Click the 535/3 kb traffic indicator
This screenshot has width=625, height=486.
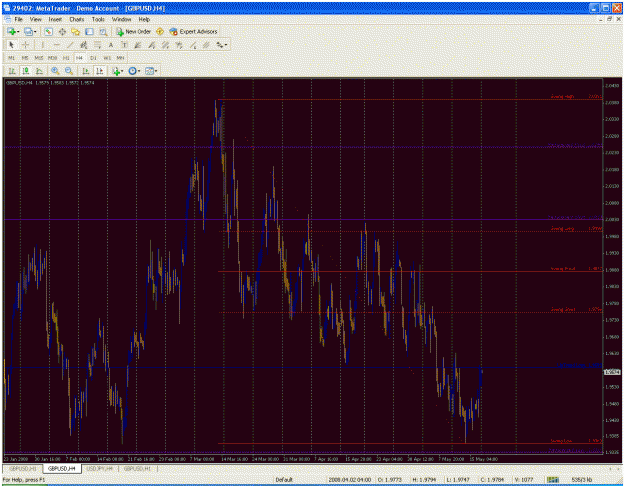pos(582,480)
